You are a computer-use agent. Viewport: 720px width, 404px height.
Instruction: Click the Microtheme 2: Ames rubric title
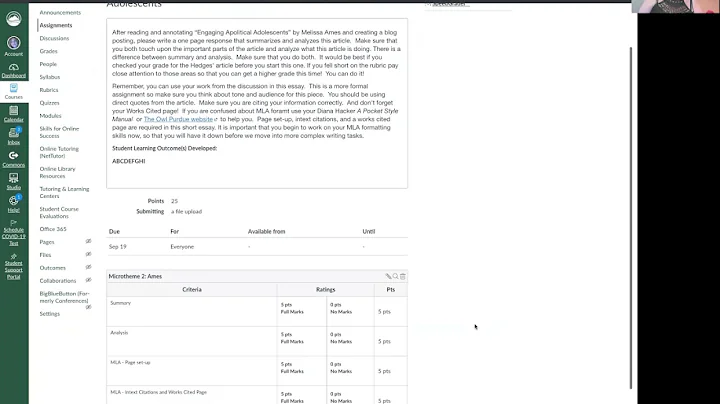(x=135, y=276)
